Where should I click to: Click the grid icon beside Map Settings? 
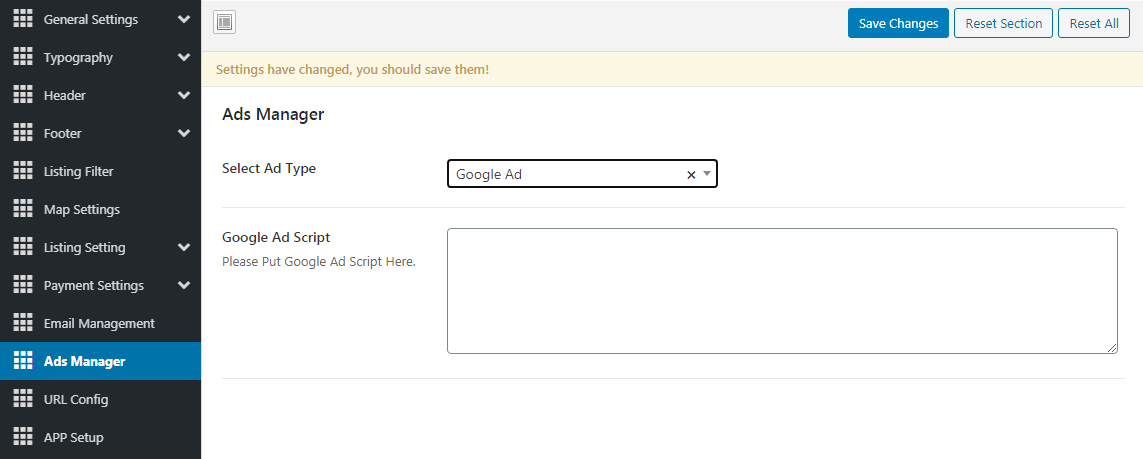click(x=23, y=209)
